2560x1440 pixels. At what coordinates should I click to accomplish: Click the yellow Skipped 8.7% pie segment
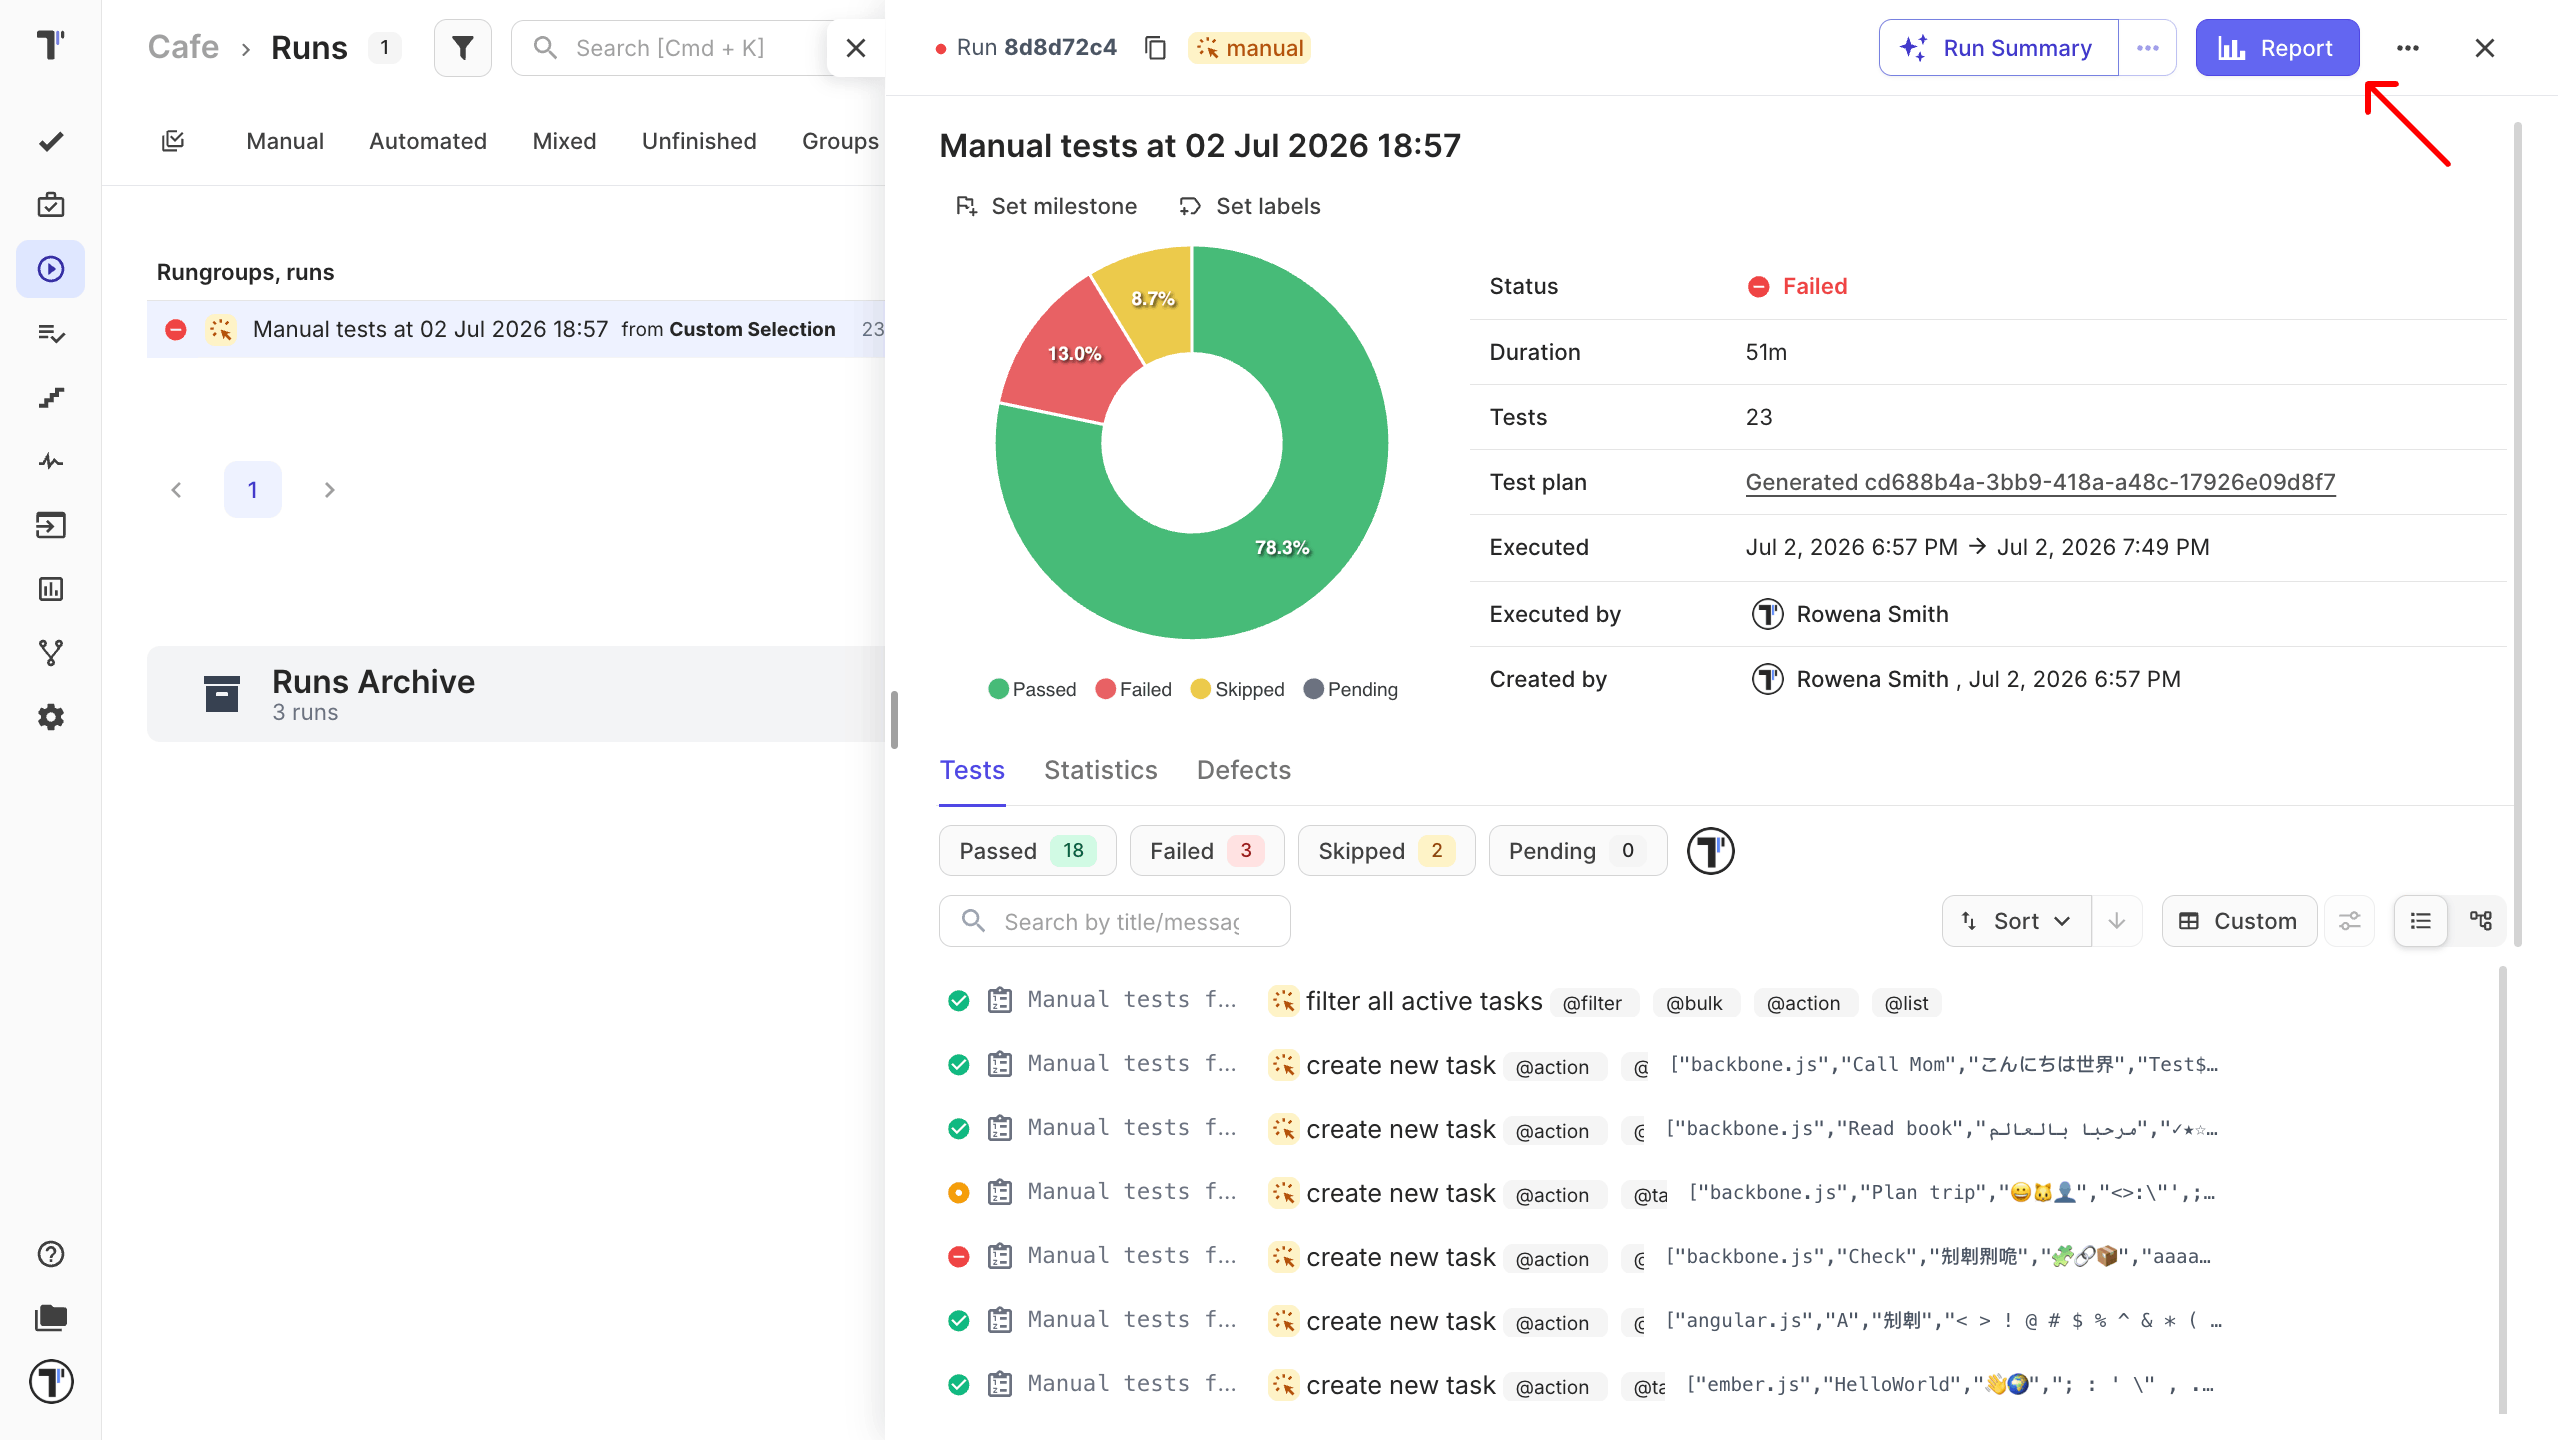point(1153,298)
